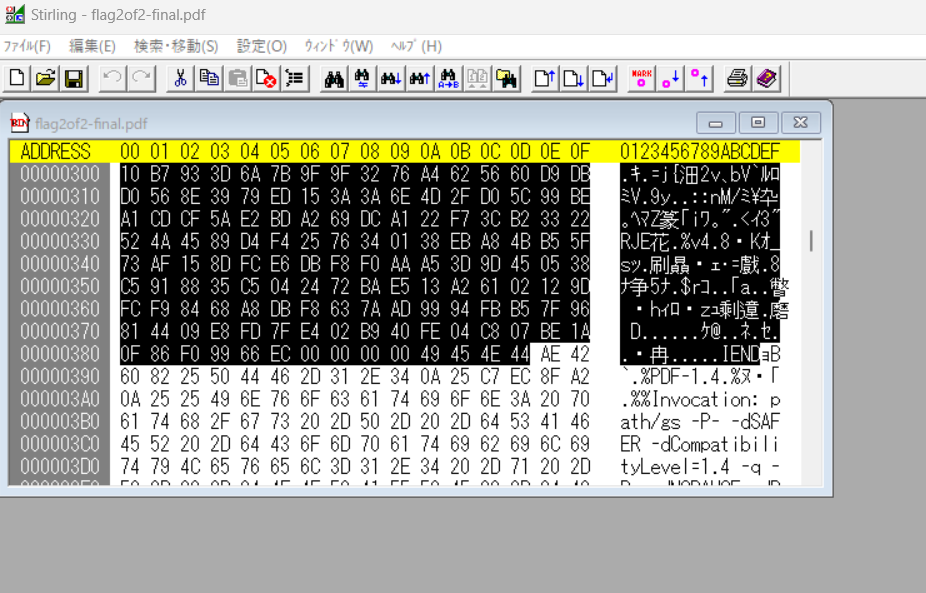Image resolution: width=926 pixels, height=593 pixels.
Task: Go to next mark down-arrow icon
Action: click(x=670, y=78)
